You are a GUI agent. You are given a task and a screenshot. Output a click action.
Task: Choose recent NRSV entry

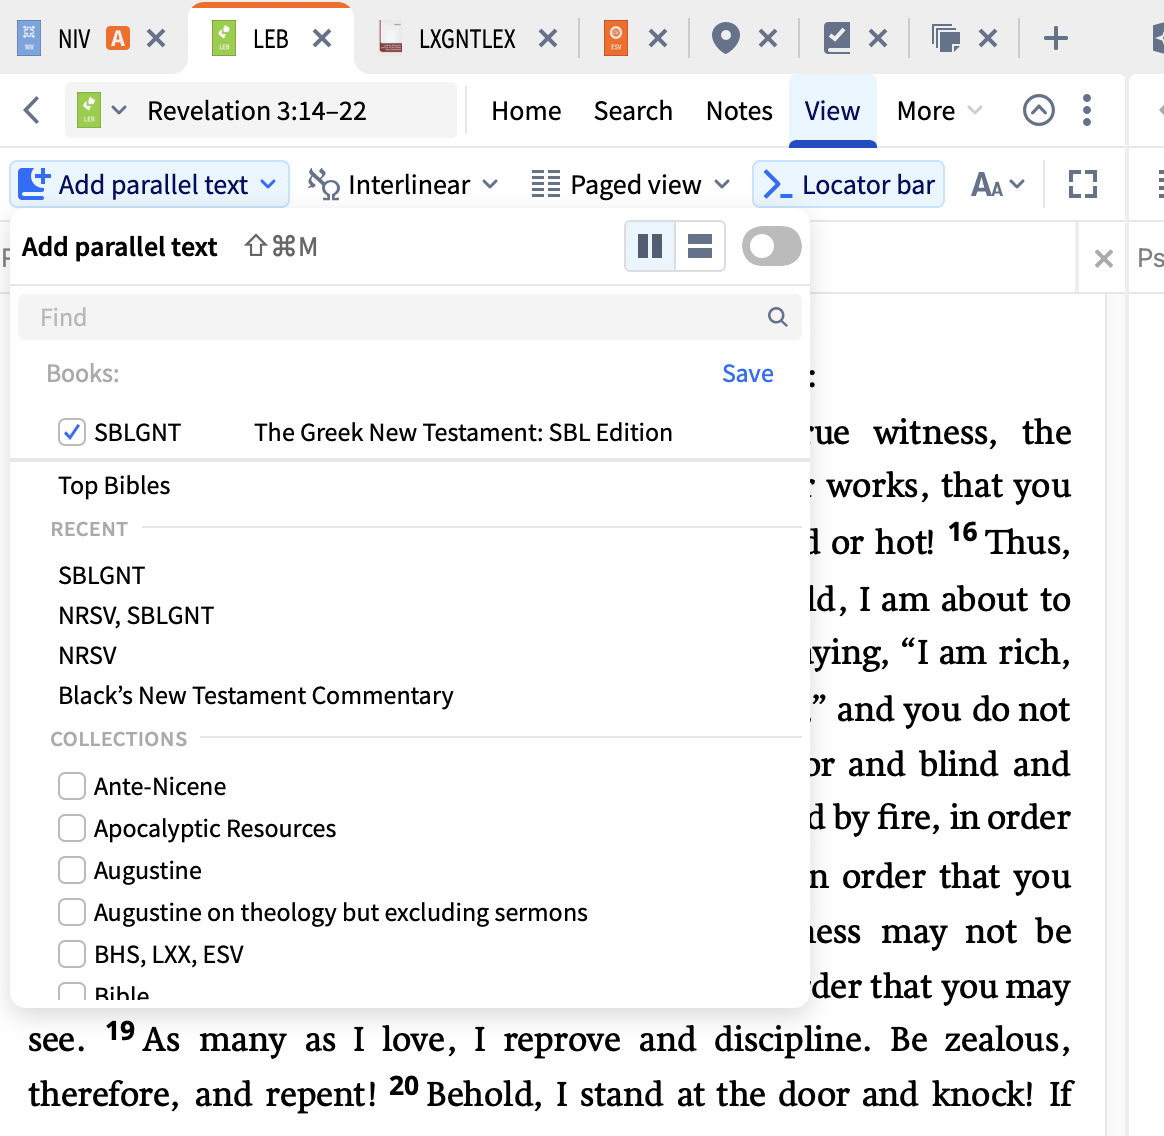pos(88,656)
